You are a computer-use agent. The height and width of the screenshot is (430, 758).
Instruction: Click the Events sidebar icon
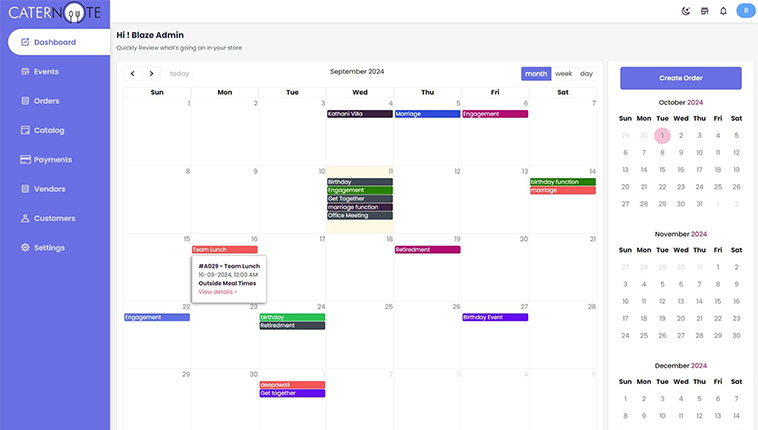(25, 72)
